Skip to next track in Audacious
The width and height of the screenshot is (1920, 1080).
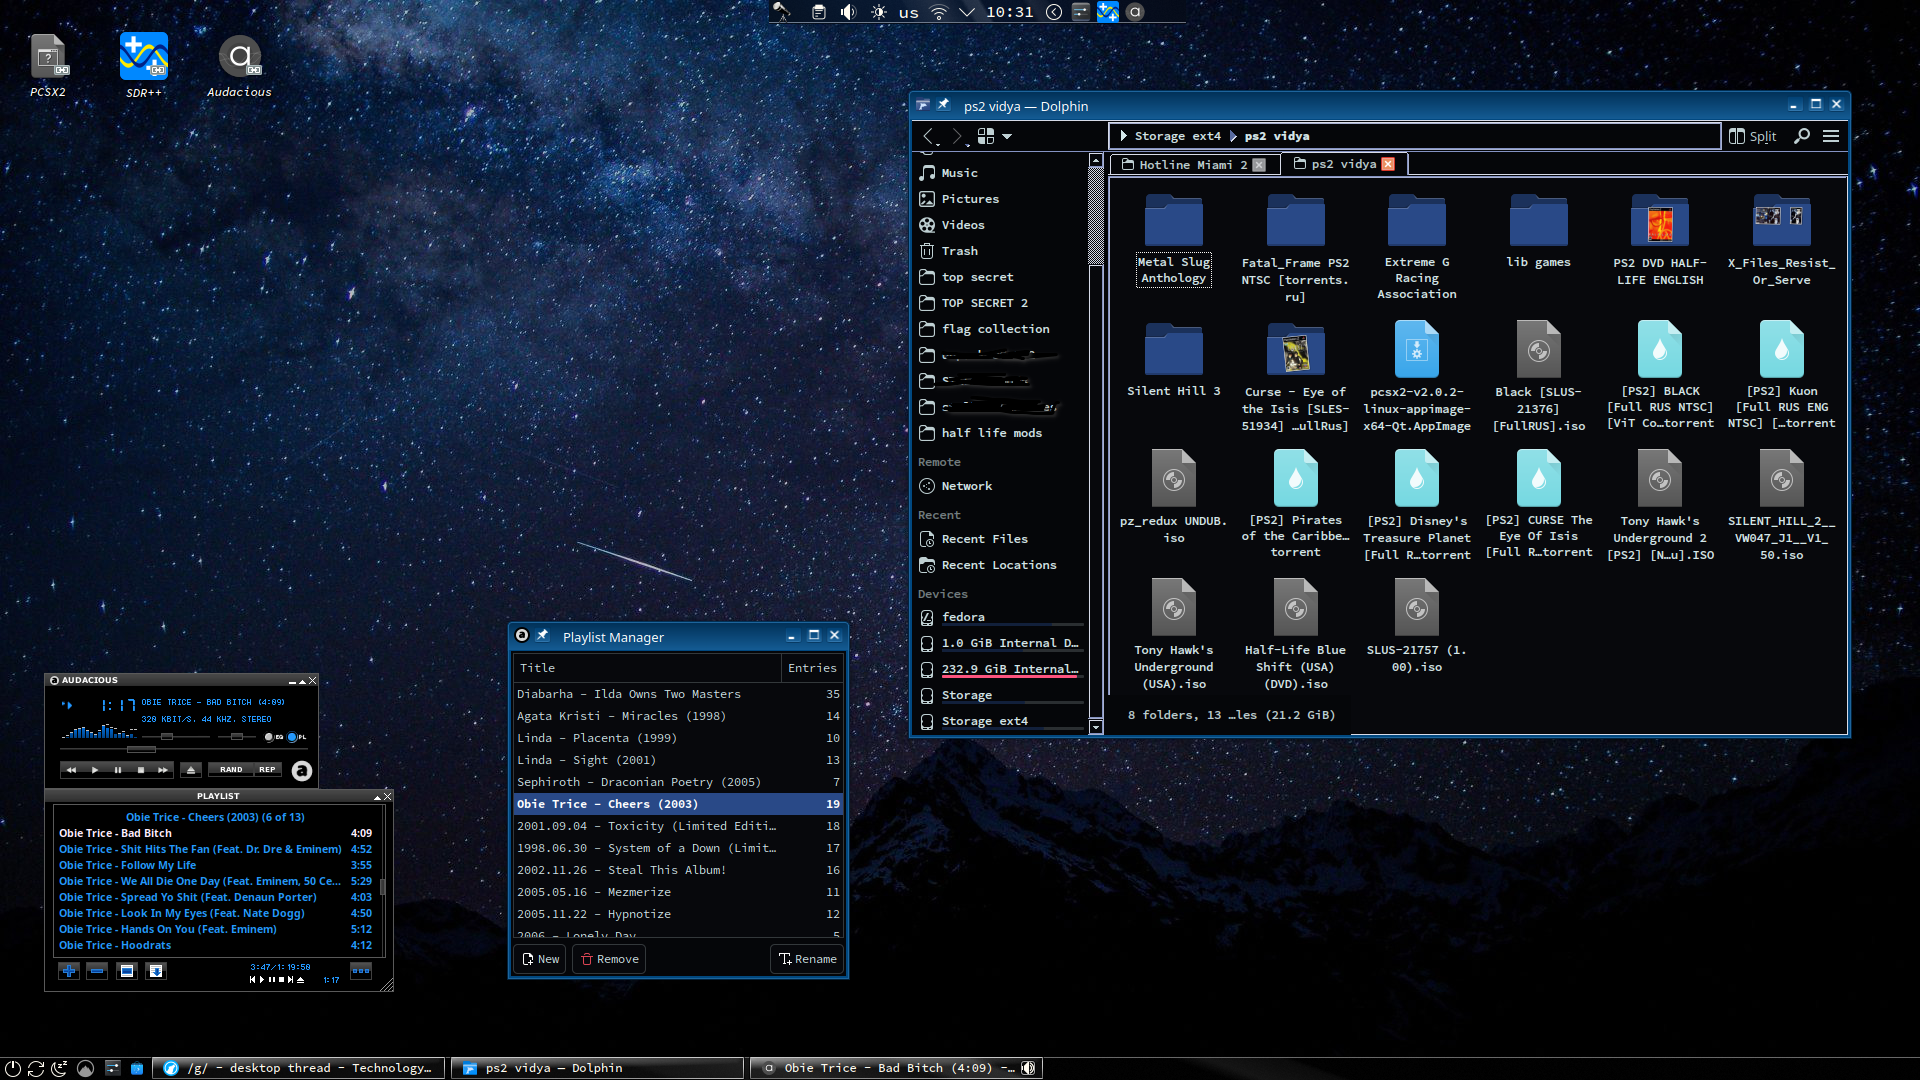coord(163,770)
